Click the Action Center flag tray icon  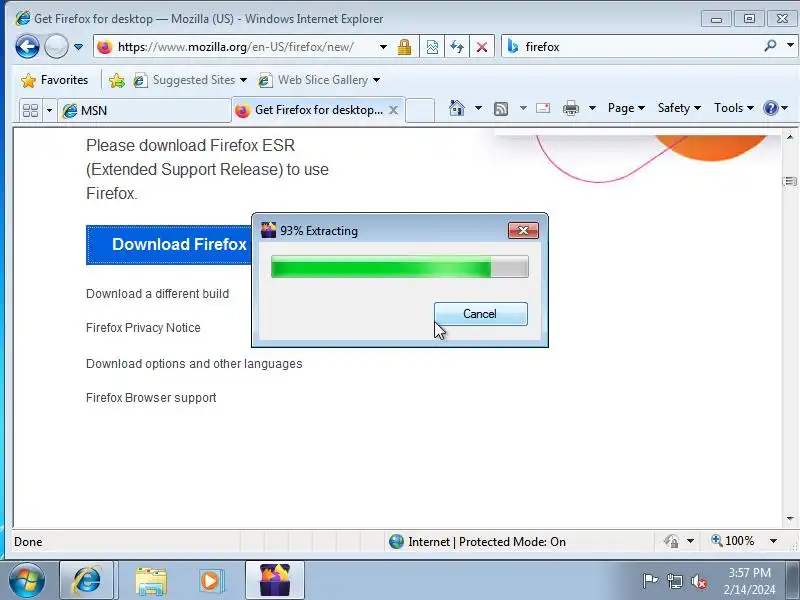coord(650,581)
